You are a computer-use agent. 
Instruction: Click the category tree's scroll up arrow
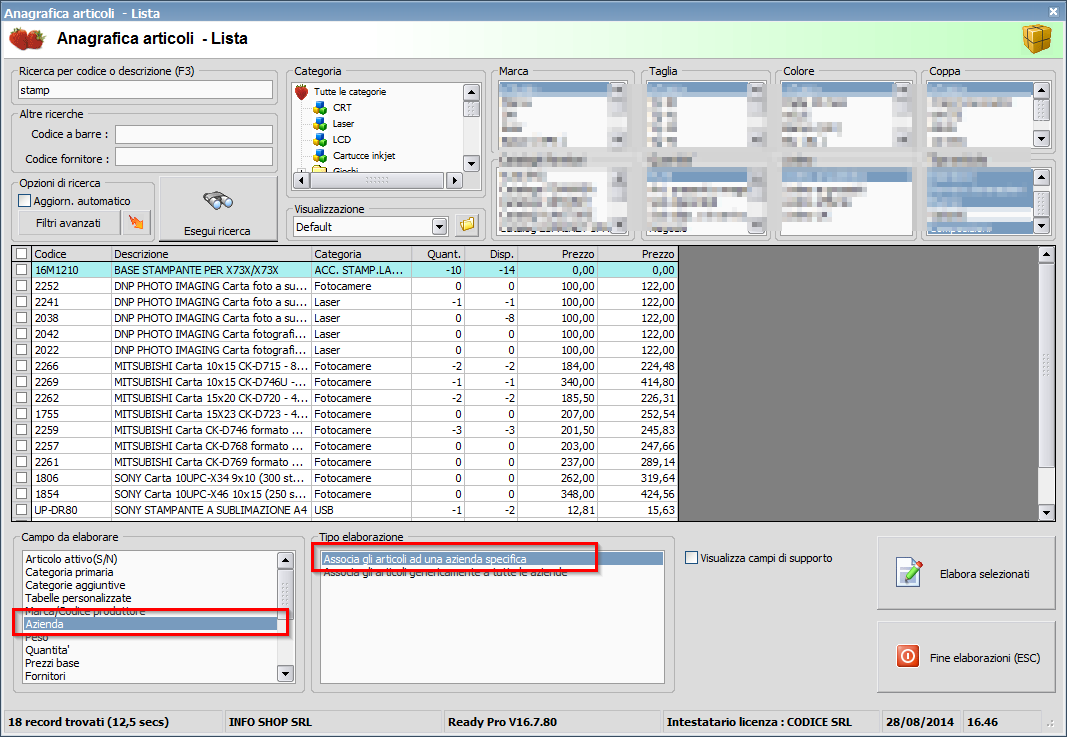click(471, 92)
